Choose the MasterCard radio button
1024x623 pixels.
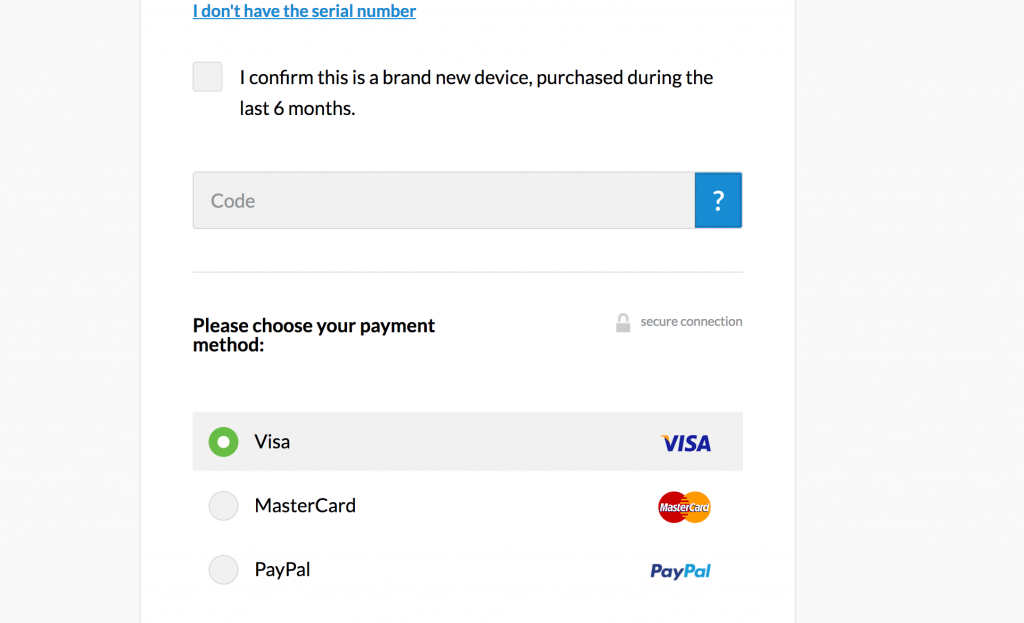[223, 506]
